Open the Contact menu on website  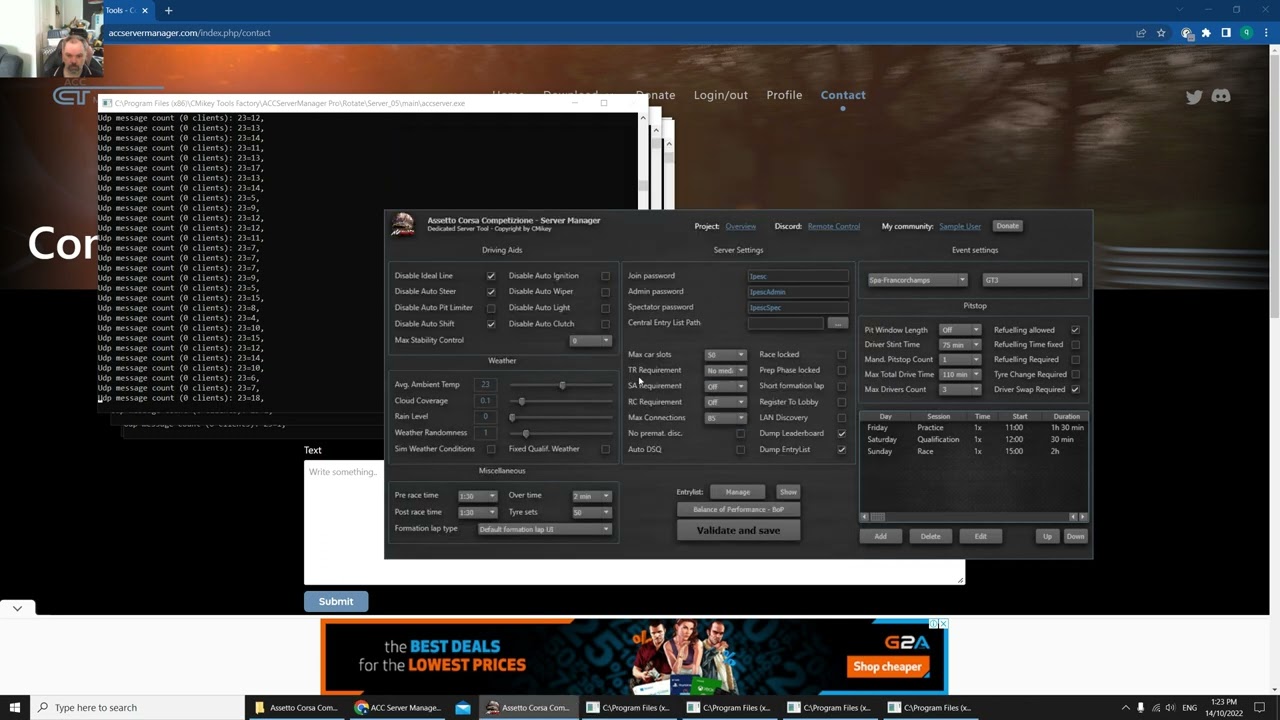coord(843,95)
